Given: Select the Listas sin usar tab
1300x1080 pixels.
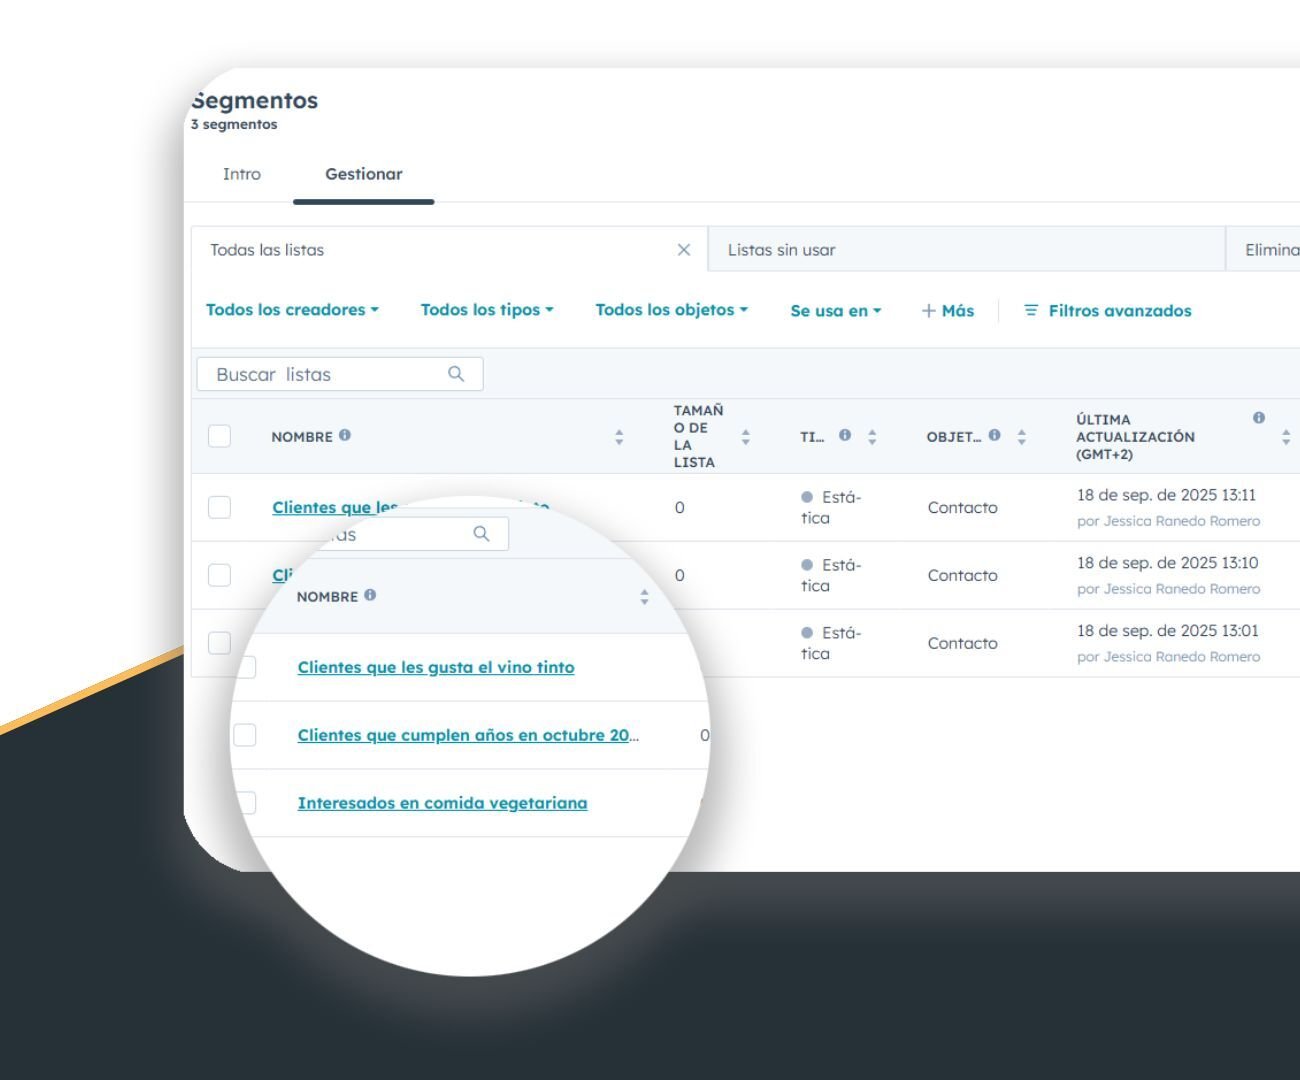Looking at the screenshot, I should (781, 250).
